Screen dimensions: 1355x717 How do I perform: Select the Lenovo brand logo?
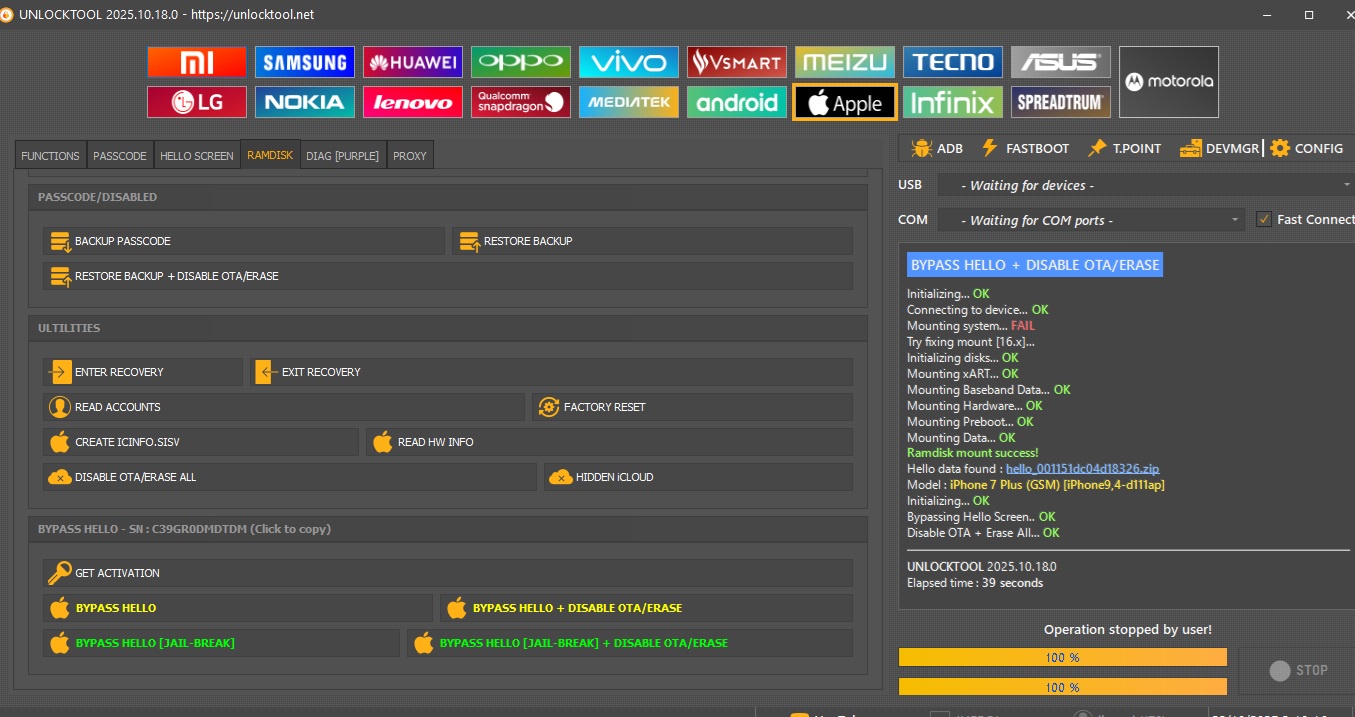413,102
